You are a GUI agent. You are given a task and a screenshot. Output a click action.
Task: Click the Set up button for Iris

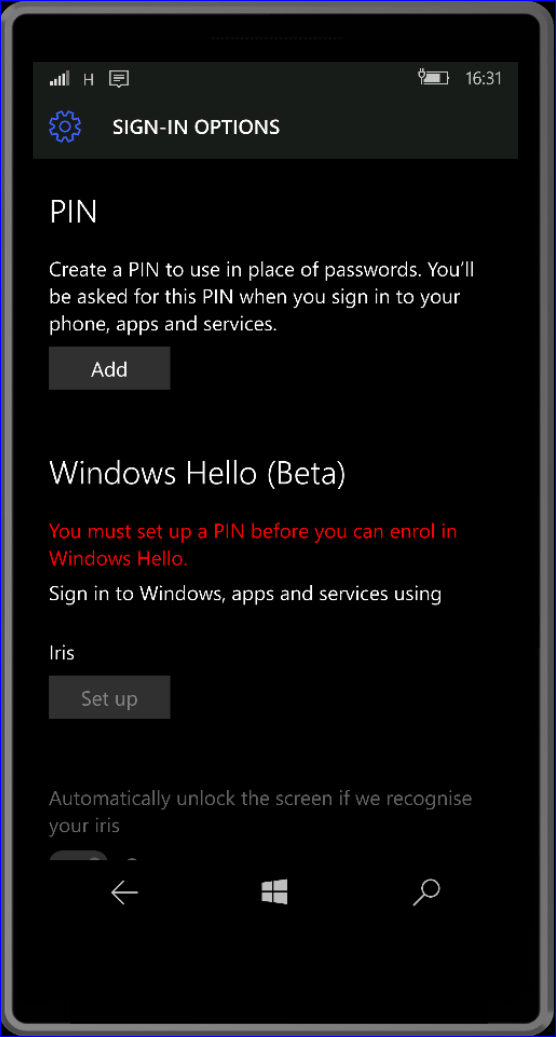pyautogui.click(x=109, y=697)
